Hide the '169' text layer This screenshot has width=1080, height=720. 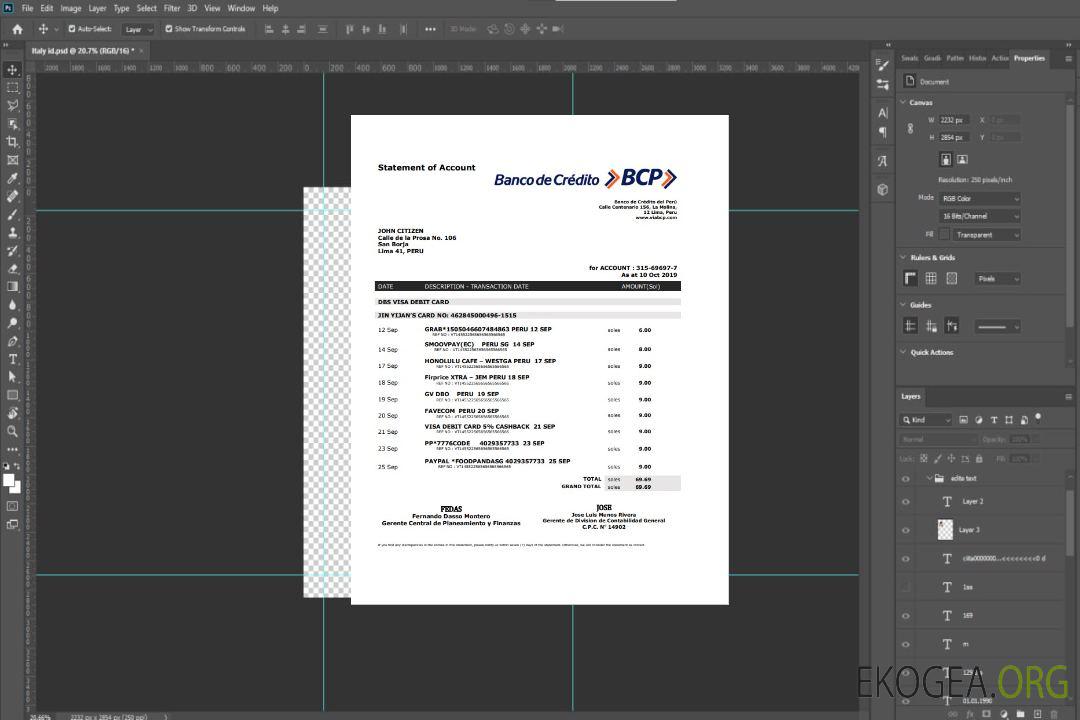(906, 616)
